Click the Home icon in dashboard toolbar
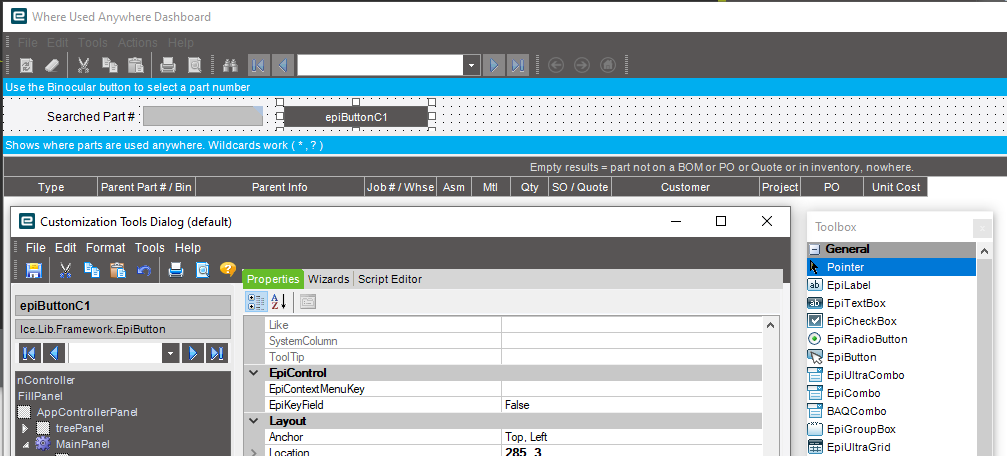Screen dimensions: 1007x456 [608, 65]
